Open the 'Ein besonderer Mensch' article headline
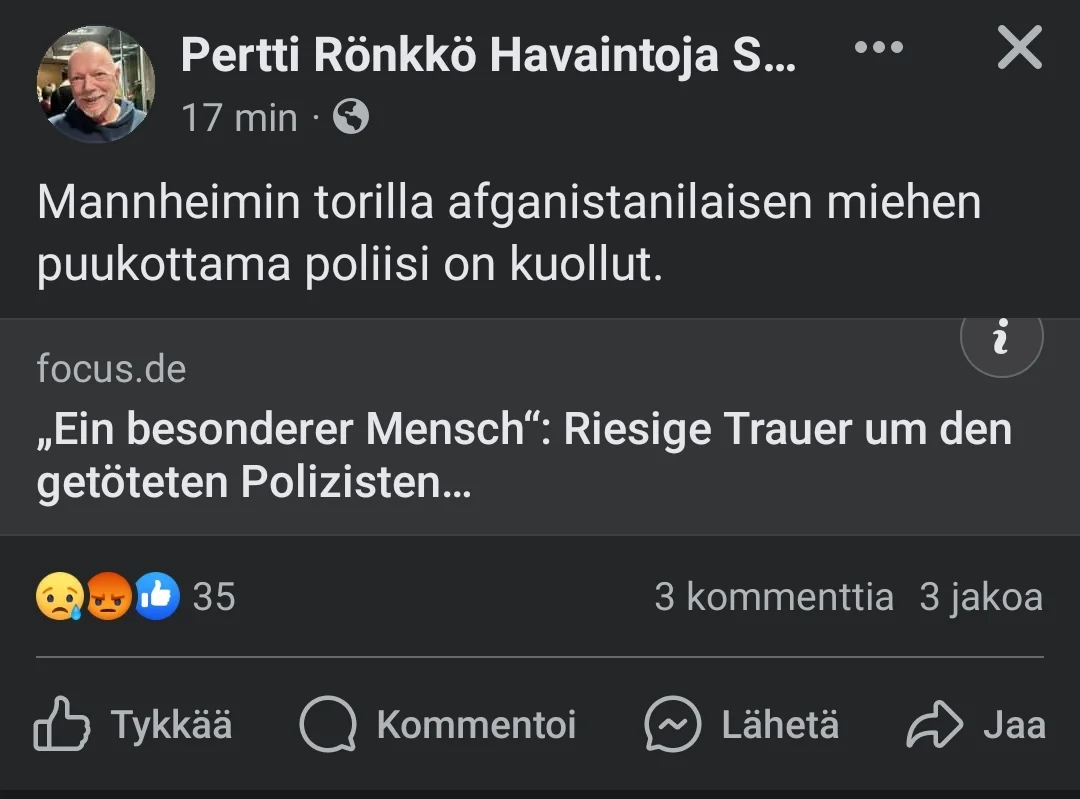The width and height of the screenshot is (1080, 799). pyautogui.click(x=524, y=456)
